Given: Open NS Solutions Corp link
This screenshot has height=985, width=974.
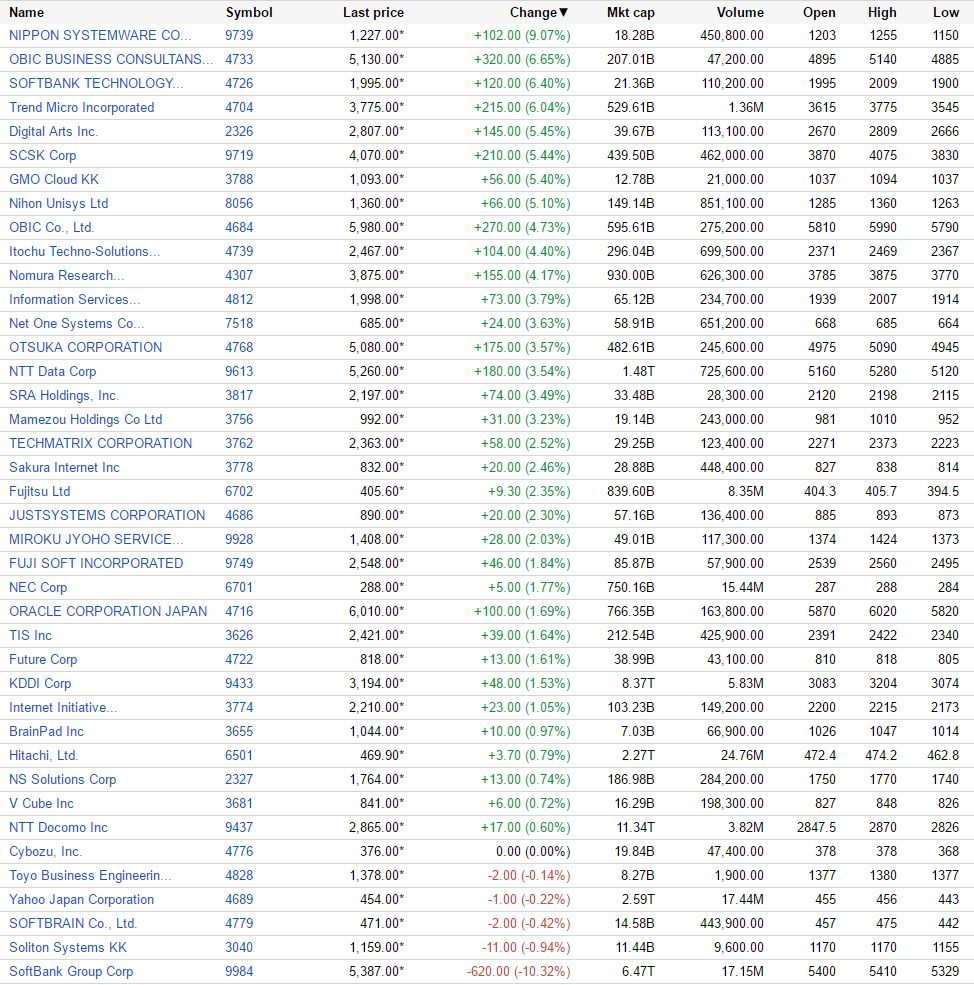Looking at the screenshot, I should [x=63, y=780].
